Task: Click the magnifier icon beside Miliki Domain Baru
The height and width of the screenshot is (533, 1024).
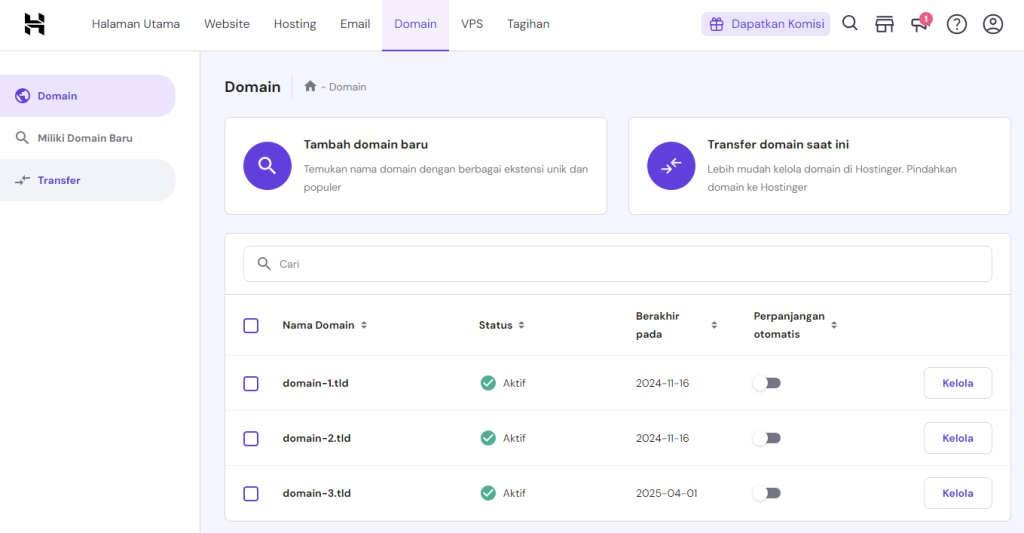Action: (x=22, y=138)
